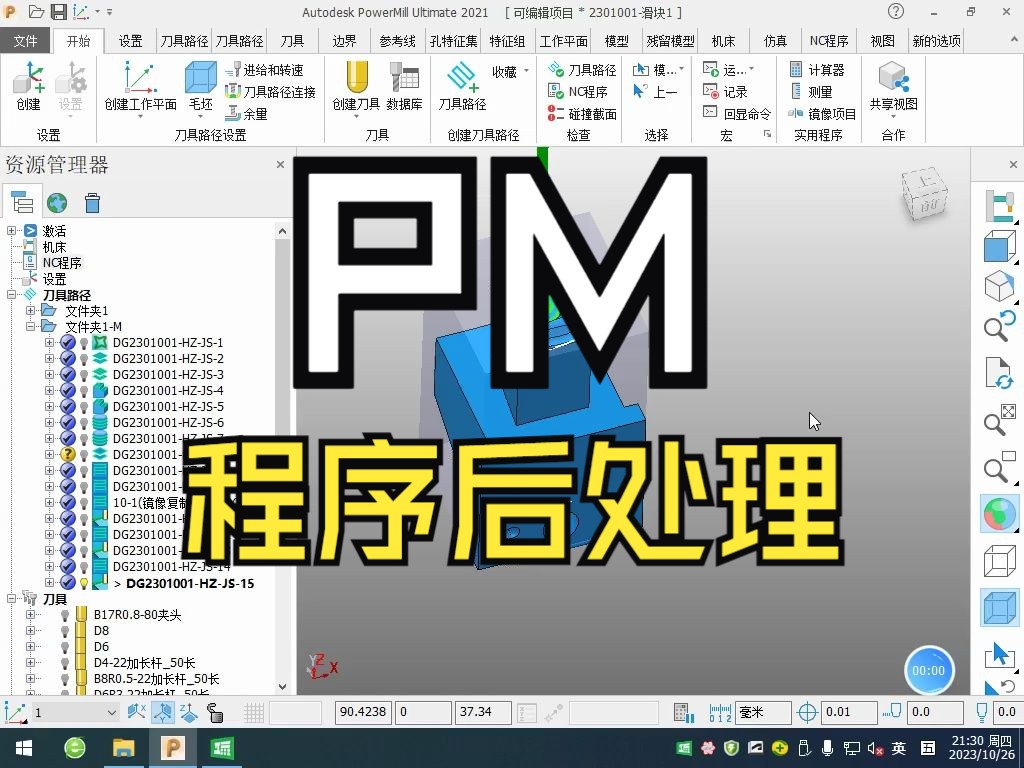Close the 资源管理器 explorer panel
This screenshot has width=1024, height=768.
click(x=280, y=165)
